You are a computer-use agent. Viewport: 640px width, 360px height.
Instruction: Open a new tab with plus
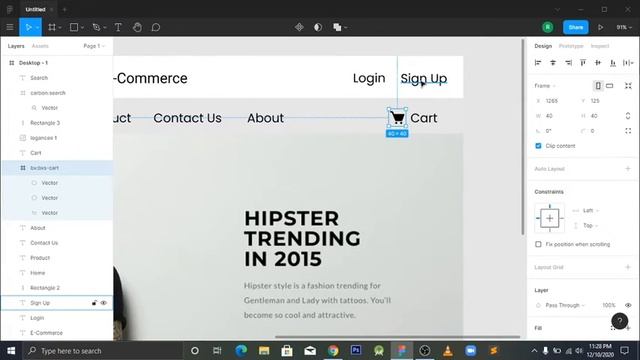[x=64, y=9]
